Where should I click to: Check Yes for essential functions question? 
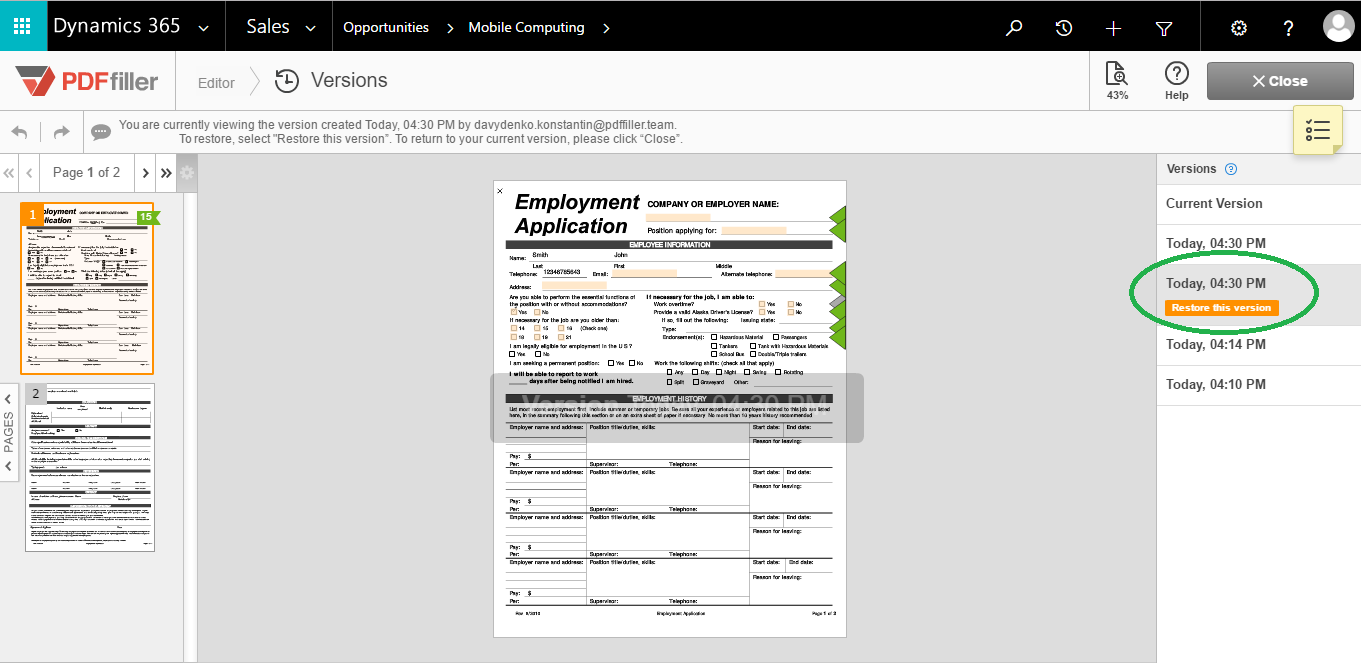(x=514, y=312)
